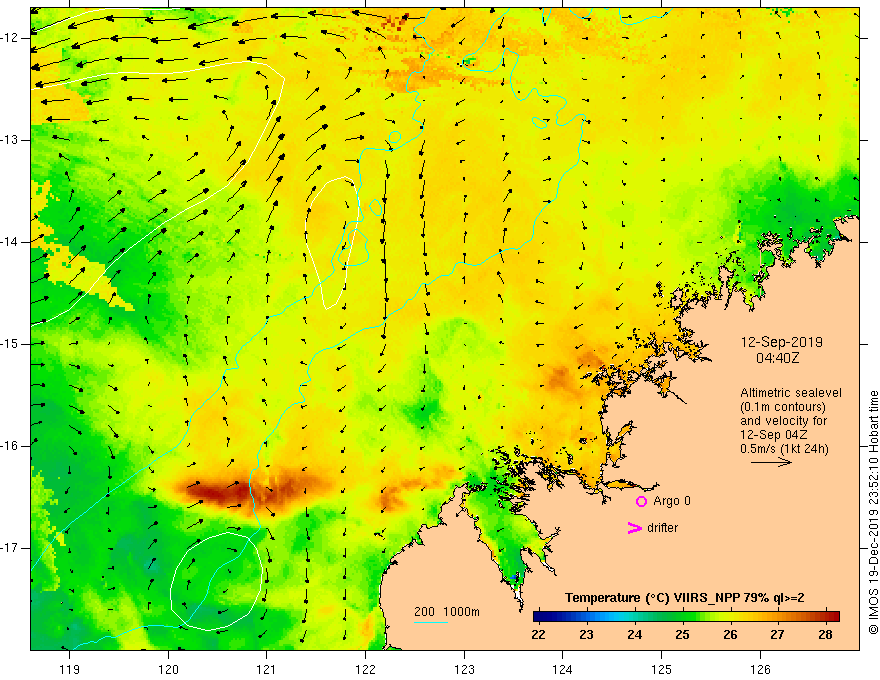Click the 'Altimetric sealevel' caption line
Viewport: 880px width, 680px height.
(x=791, y=393)
